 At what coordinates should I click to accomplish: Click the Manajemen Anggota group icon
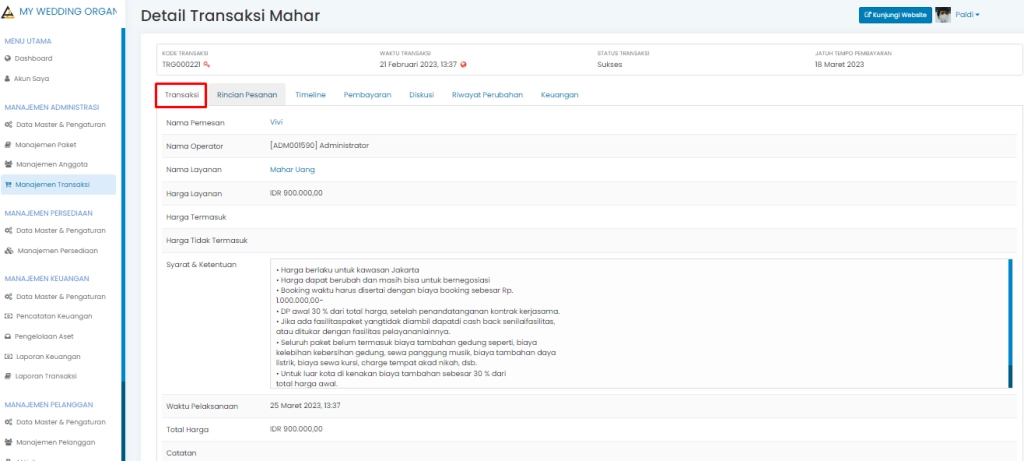click(8, 164)
